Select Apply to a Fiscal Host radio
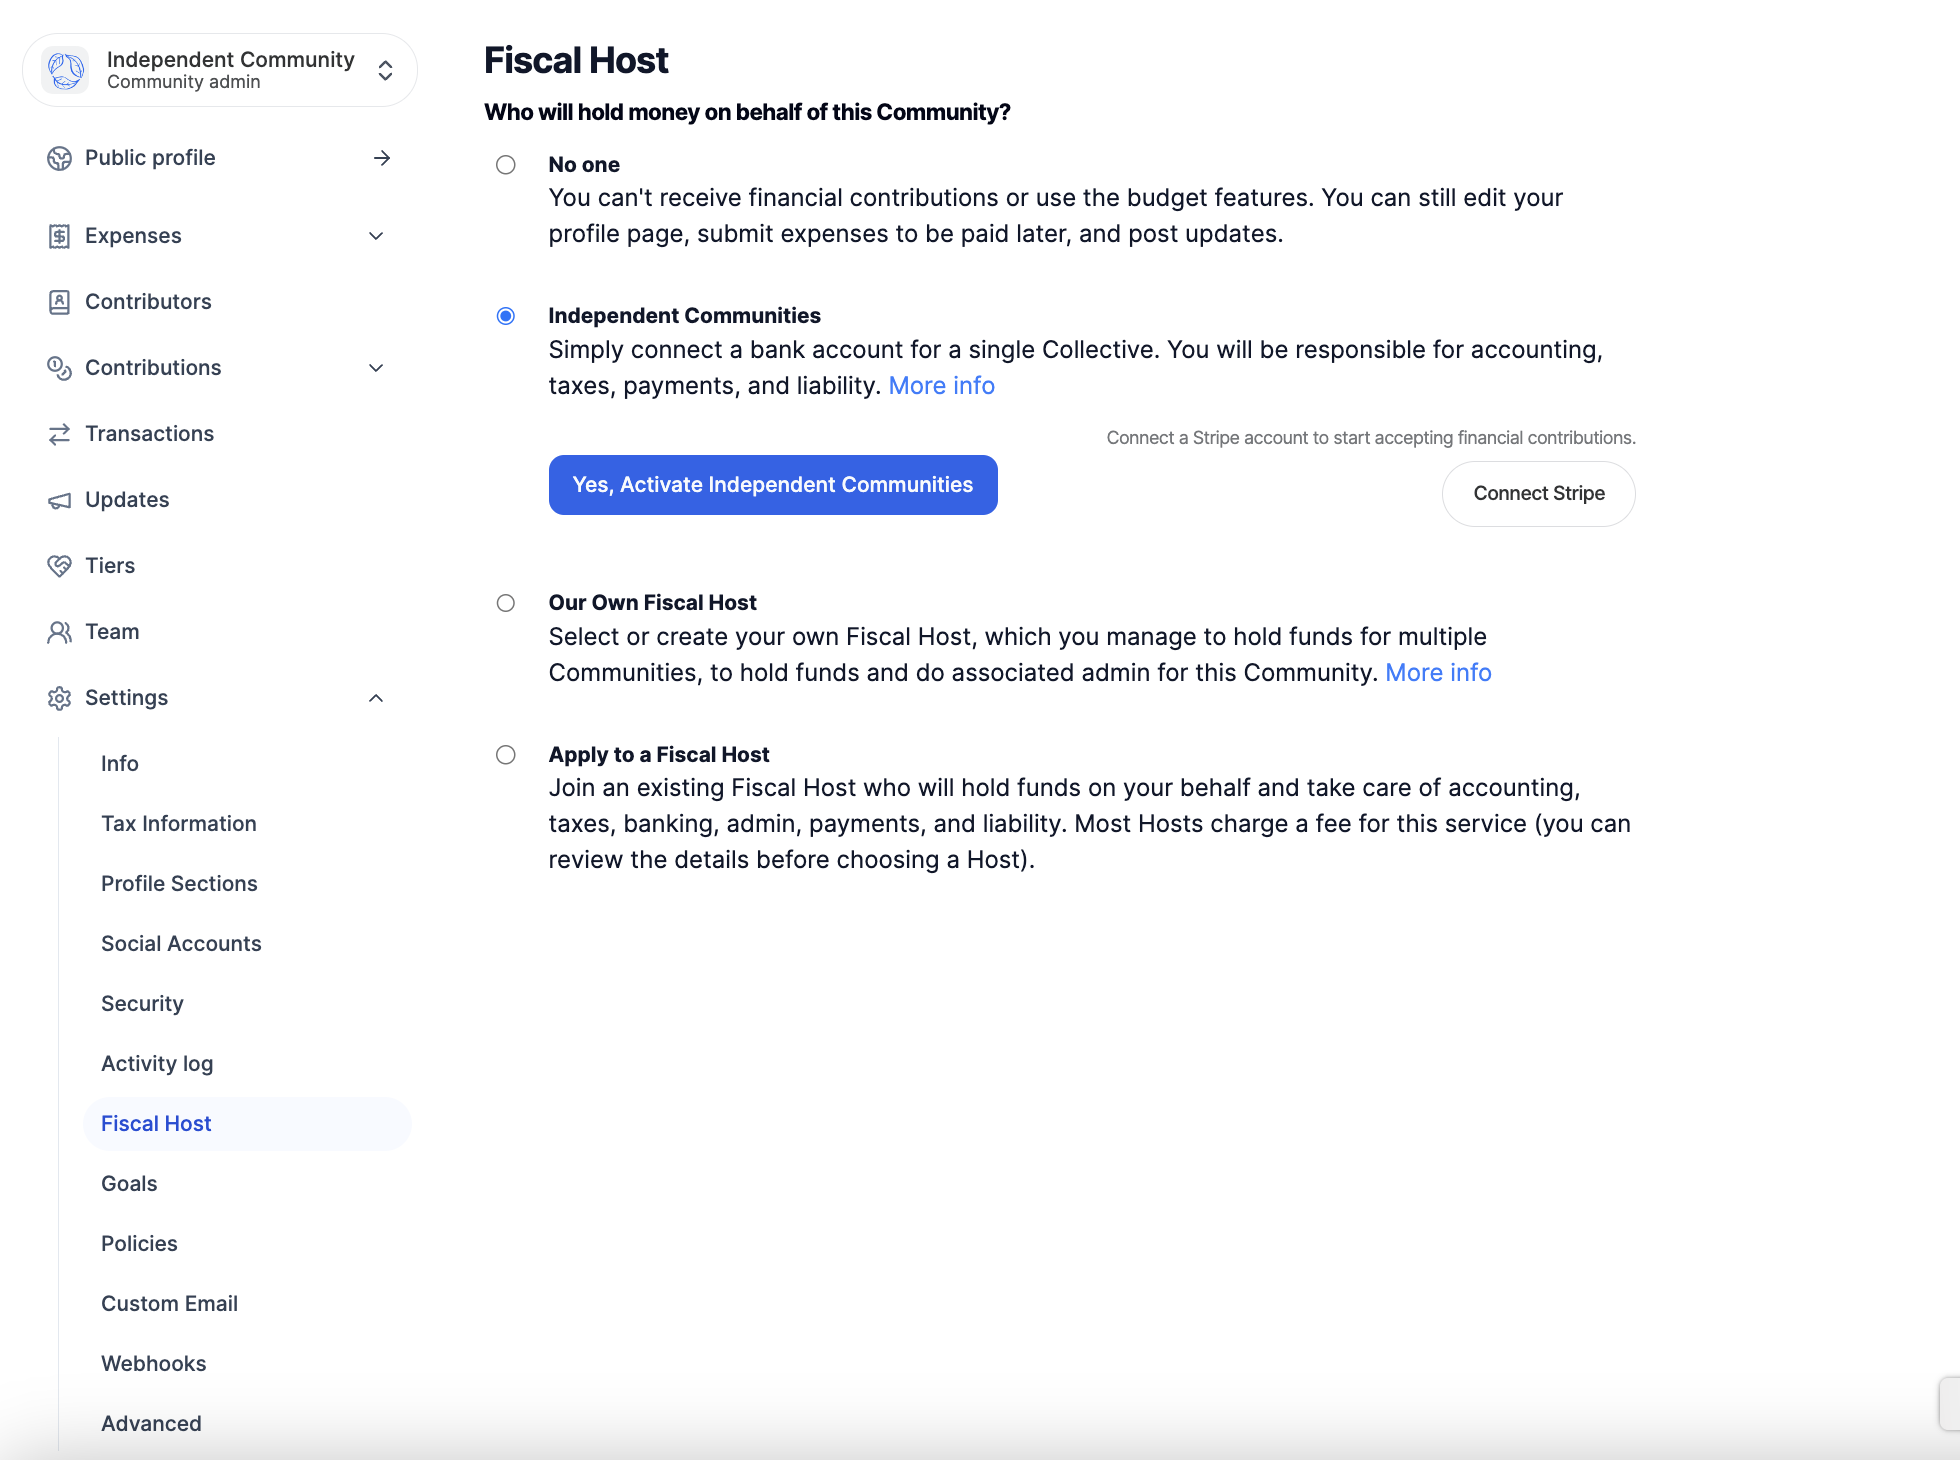Viewport: 1960px width, 1460px height. point(506,755)
